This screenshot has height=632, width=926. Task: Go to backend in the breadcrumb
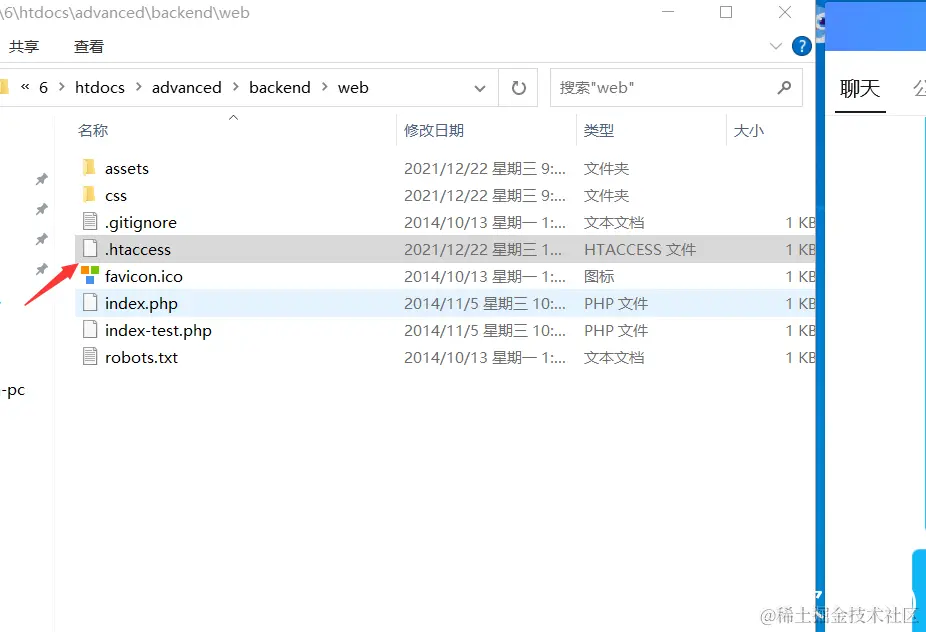[280, 87]
